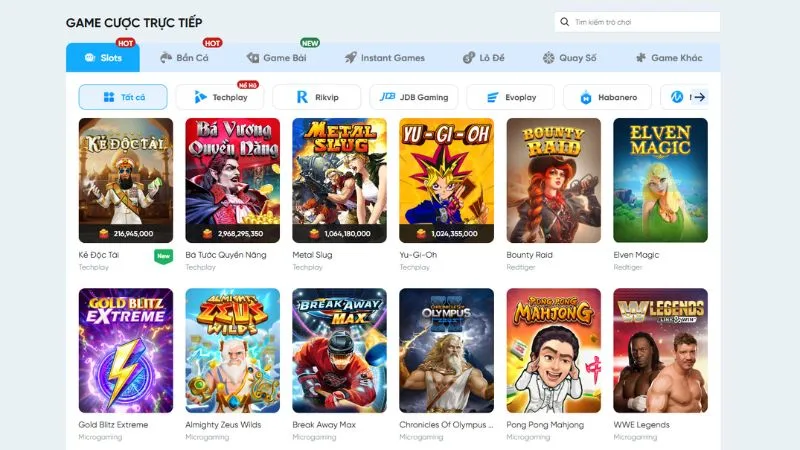The width and height of the screenshot is (800, 450).
Task: Click the Ba Tước Quyền Năng title
Action: 226,255
